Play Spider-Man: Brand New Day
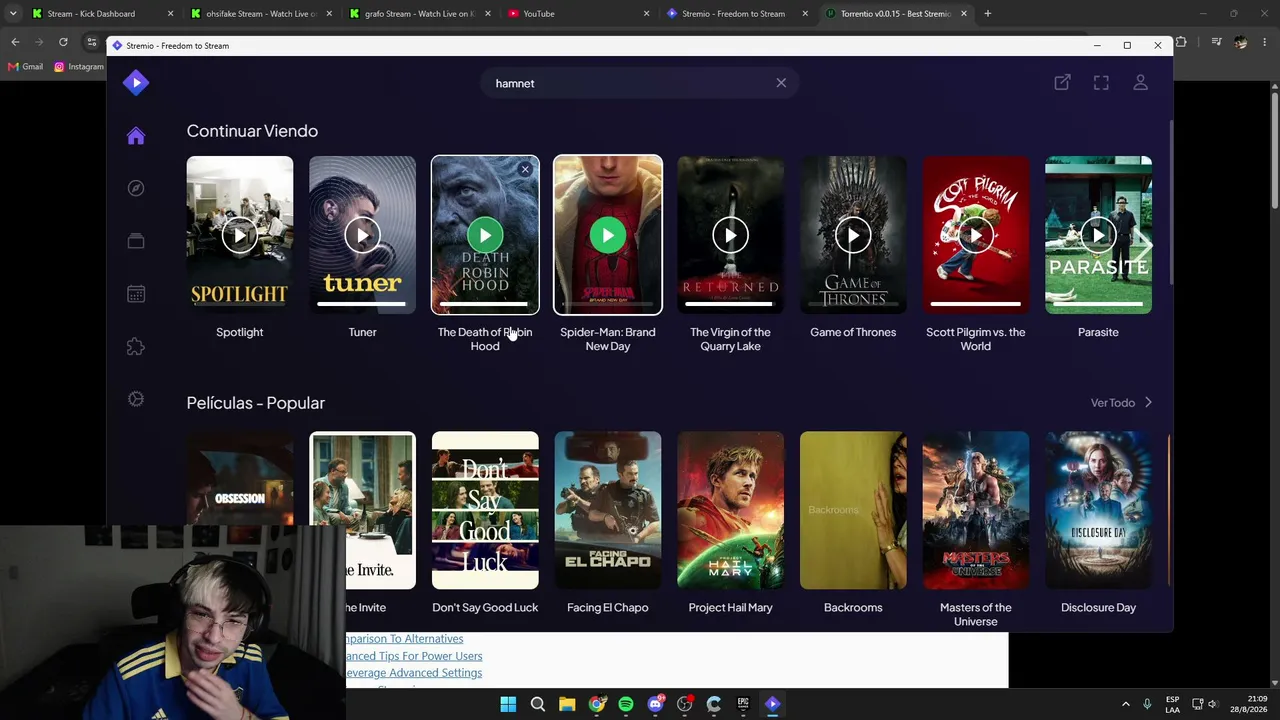 608,235
